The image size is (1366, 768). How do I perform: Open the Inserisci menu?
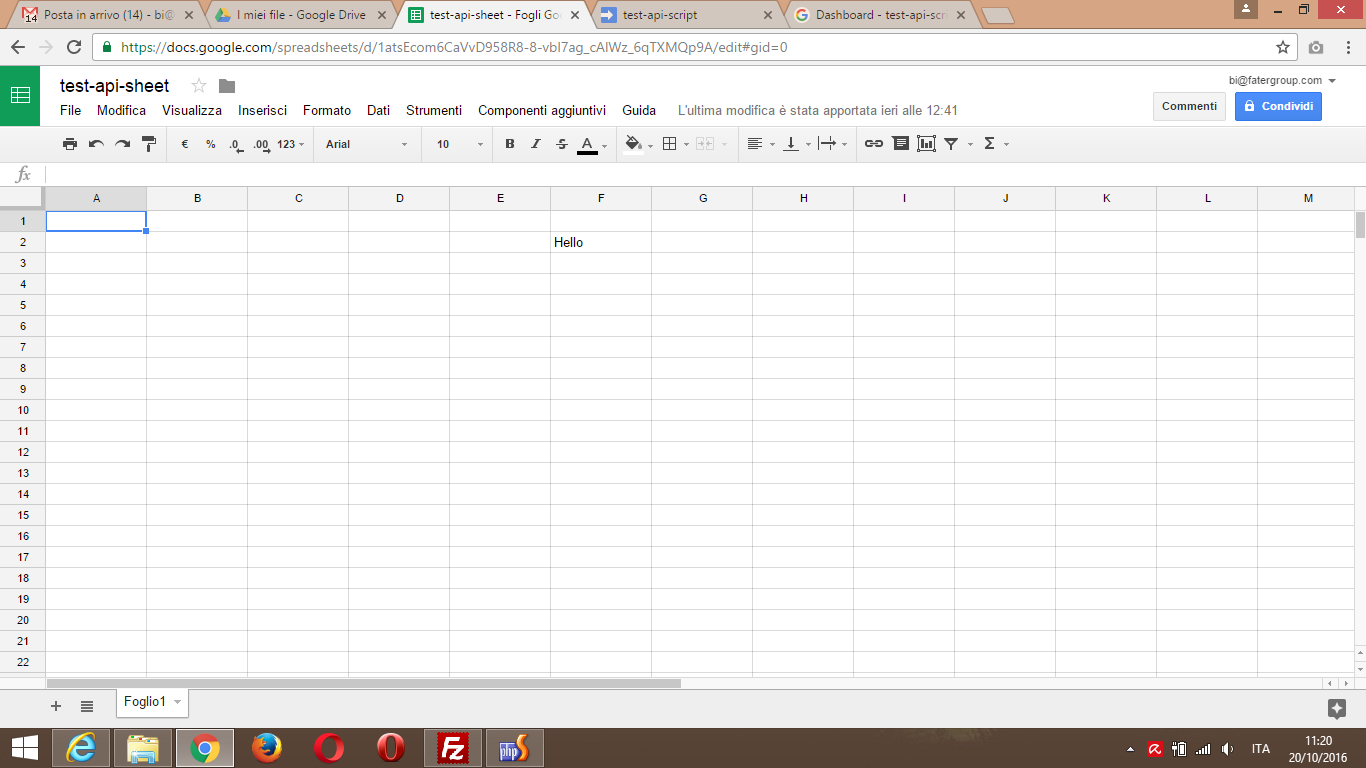[262, 110]
